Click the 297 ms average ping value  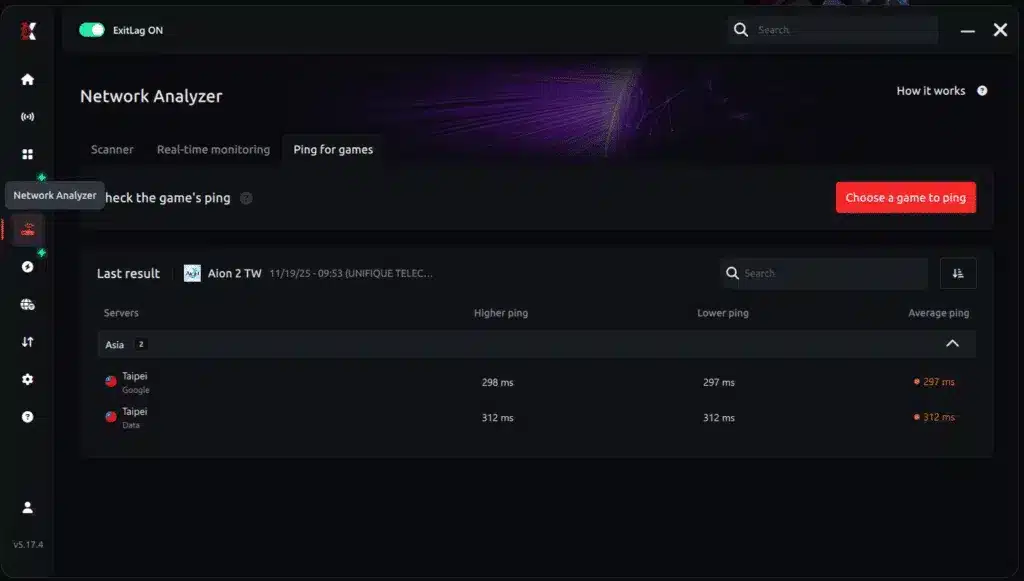click(938, 382)
